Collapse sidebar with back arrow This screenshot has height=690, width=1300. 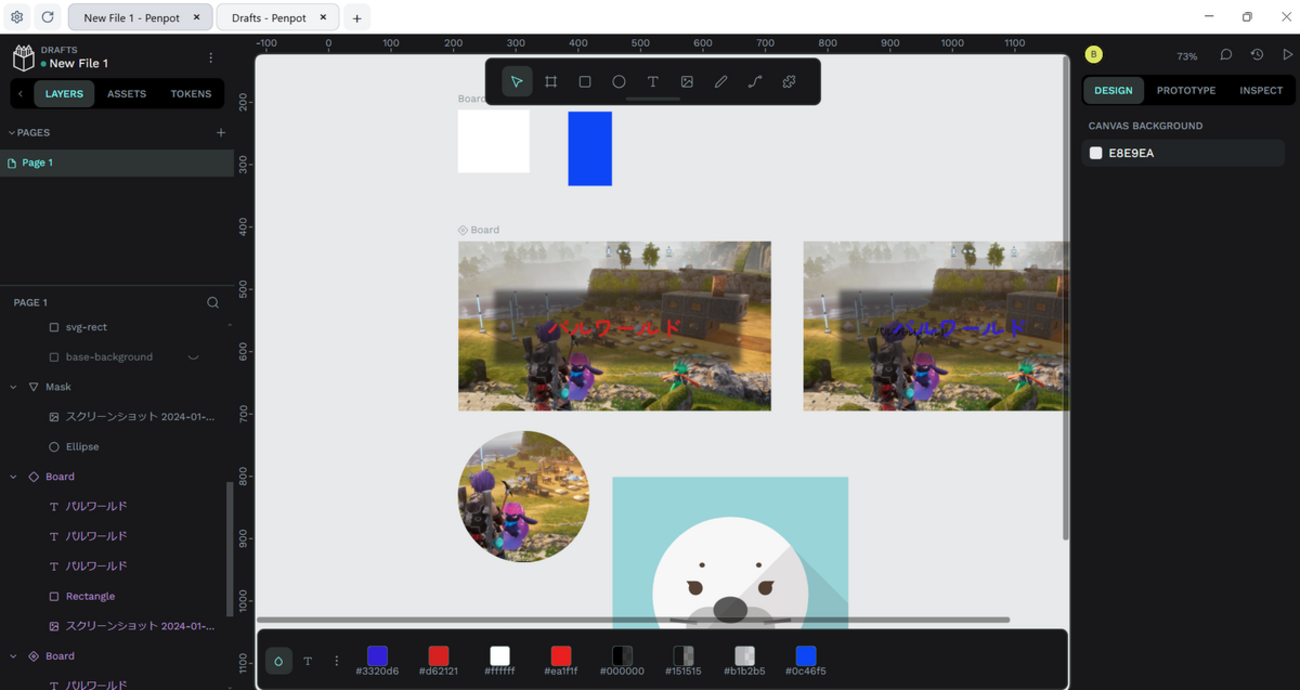[x=20, y=94]
